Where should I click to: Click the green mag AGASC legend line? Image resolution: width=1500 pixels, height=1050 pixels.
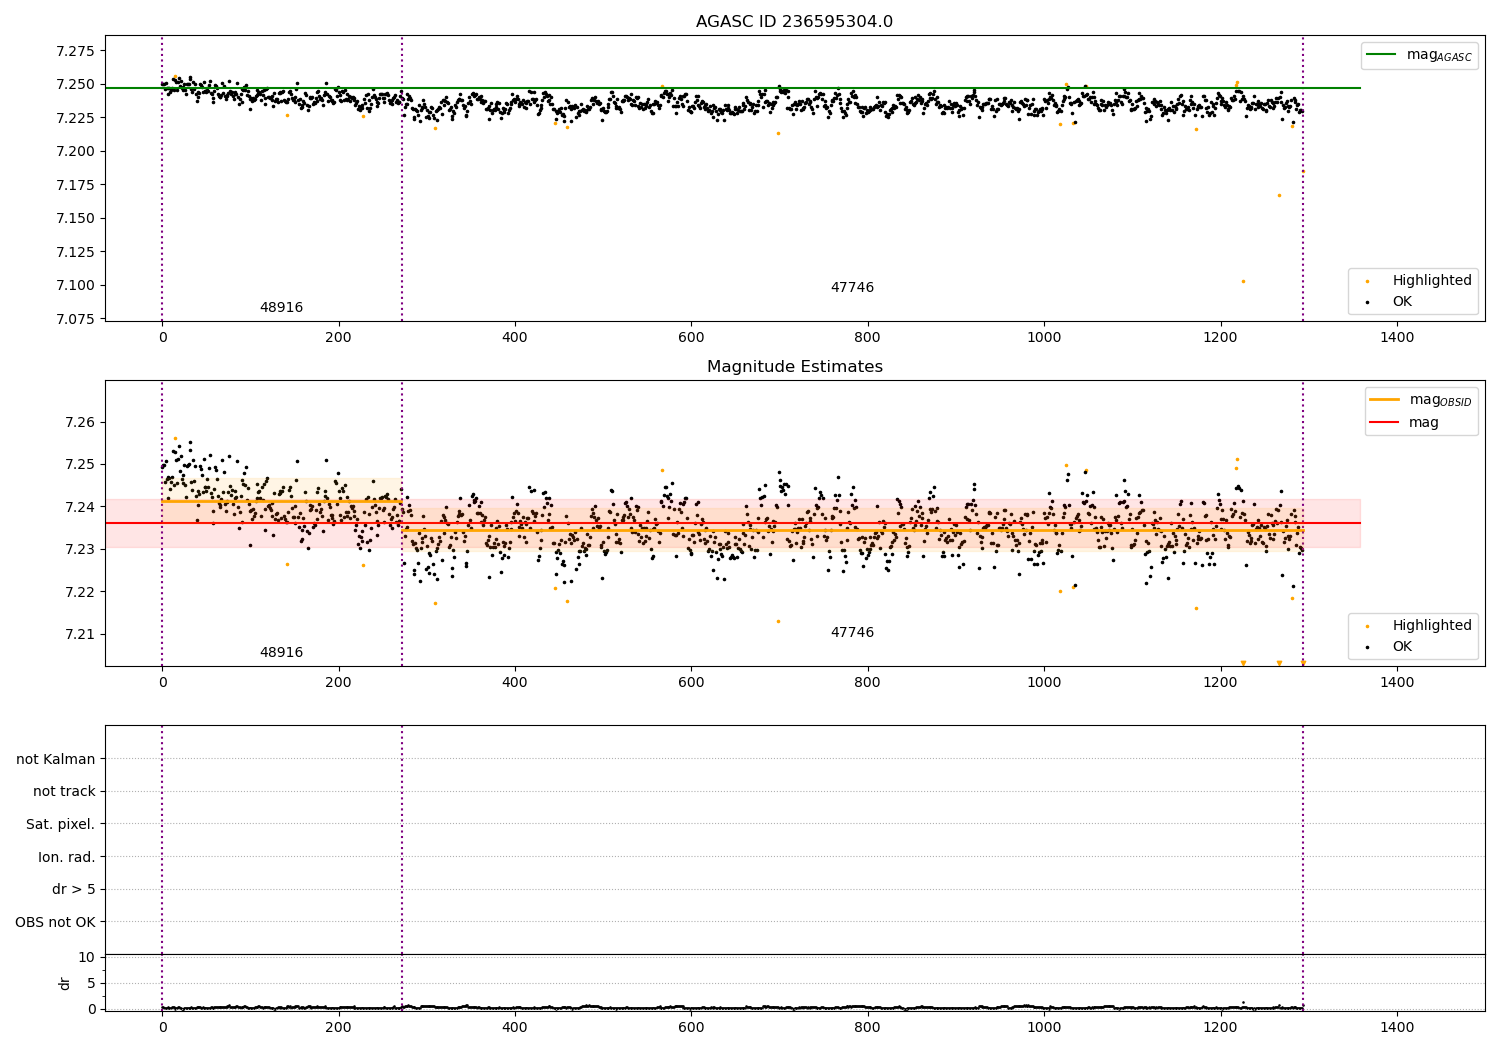click(x=1382, y=55)
